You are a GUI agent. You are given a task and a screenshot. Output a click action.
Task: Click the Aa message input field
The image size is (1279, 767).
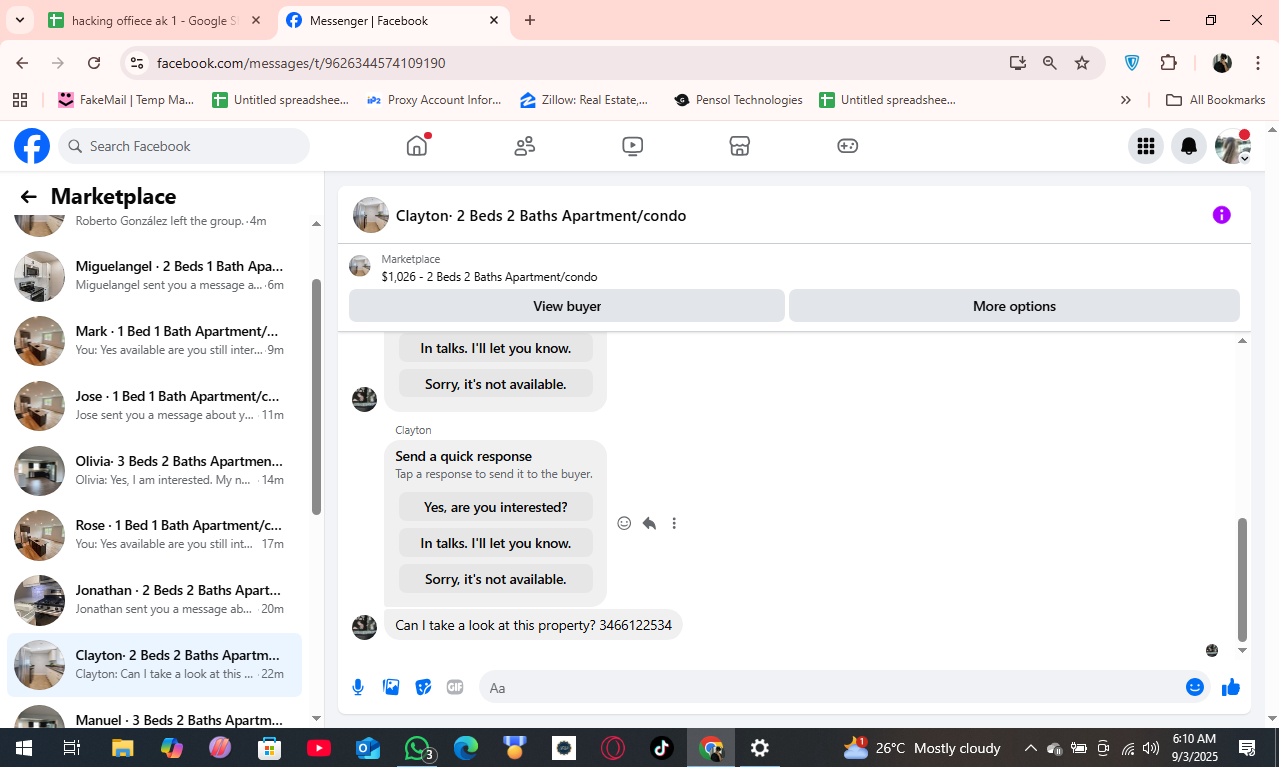tap(830, 687)
